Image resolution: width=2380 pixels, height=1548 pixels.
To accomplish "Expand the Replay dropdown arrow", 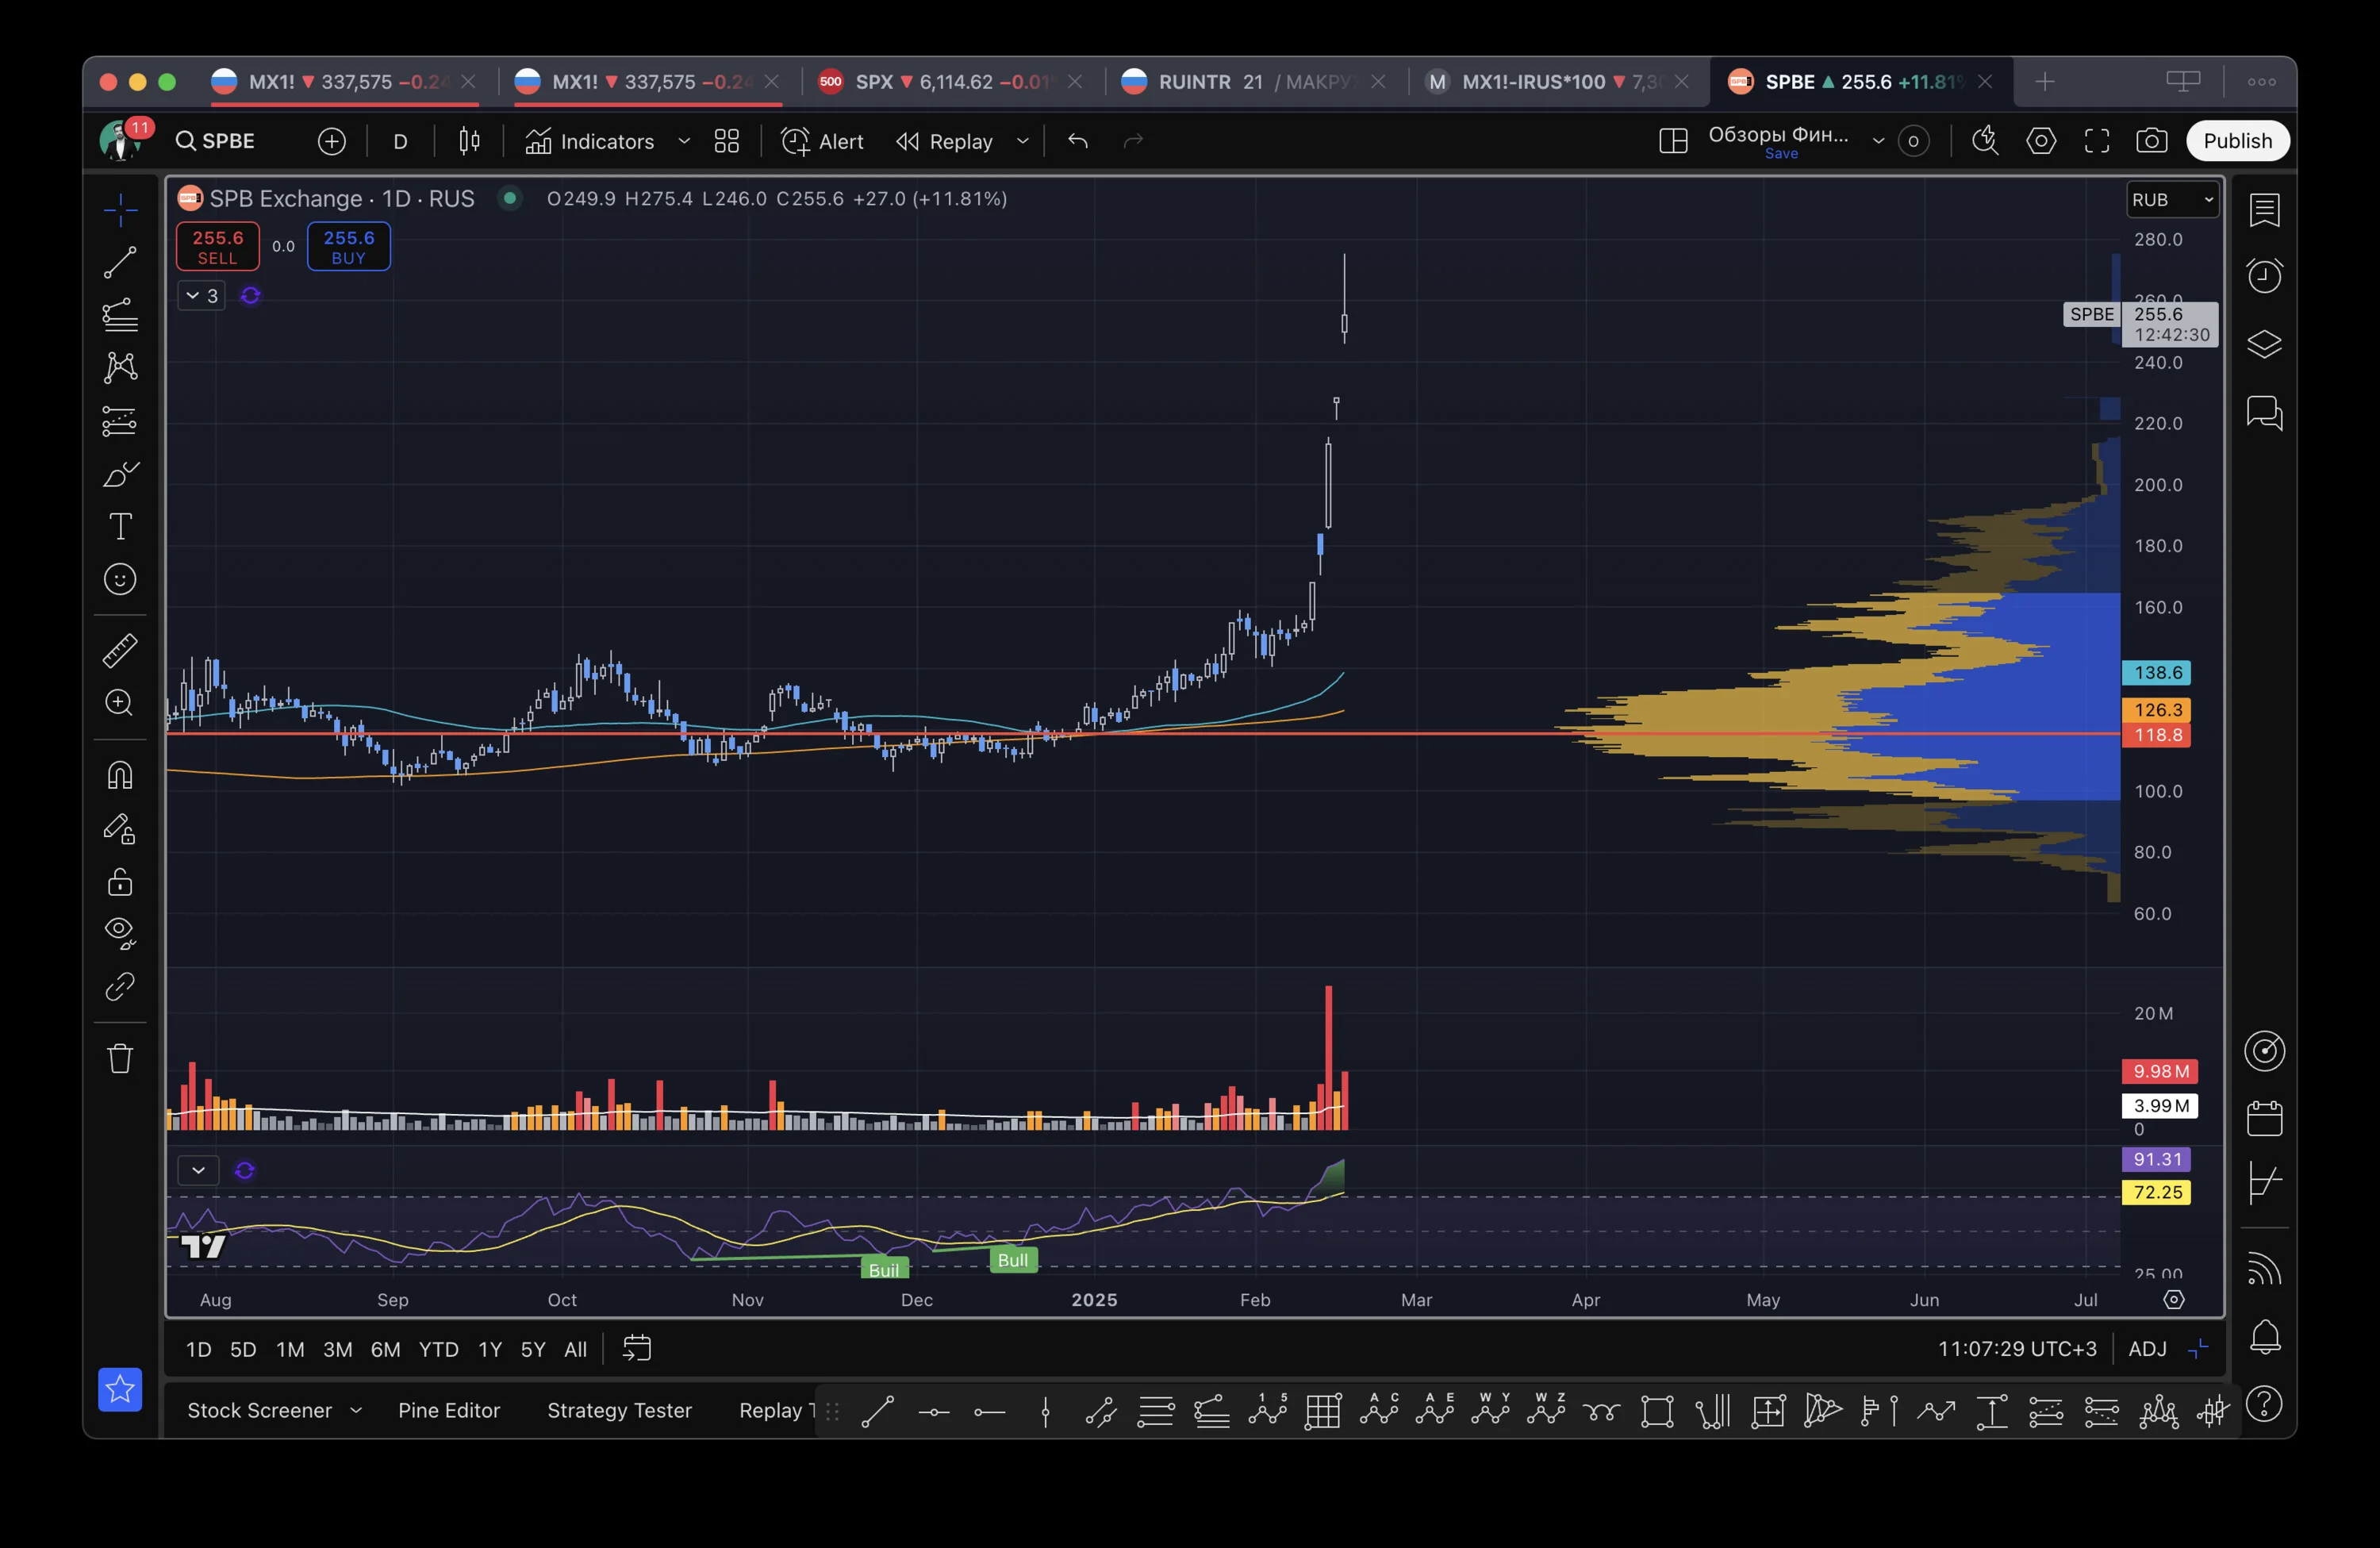I will (x=1022, y=141).
